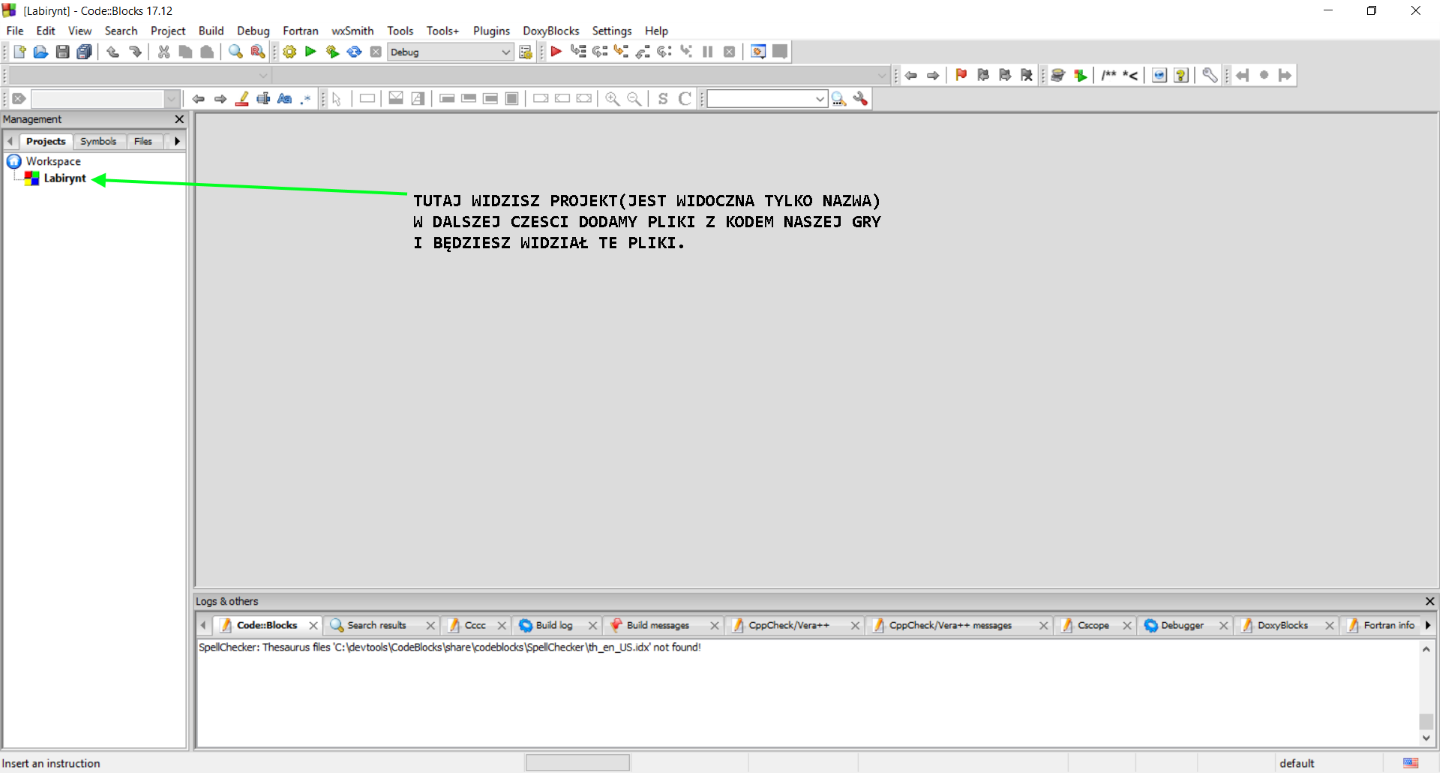Click the Save all files icon
Viewport: 1440px width, 773px height.
[84, 52]
